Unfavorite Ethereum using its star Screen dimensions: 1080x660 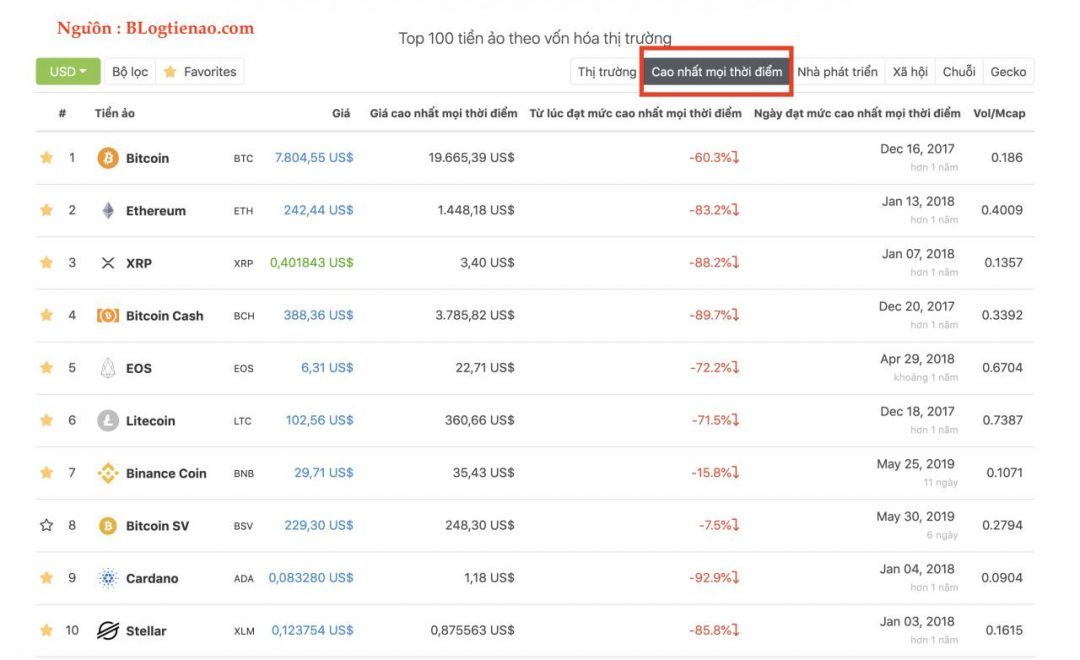[x=46, y=209]
